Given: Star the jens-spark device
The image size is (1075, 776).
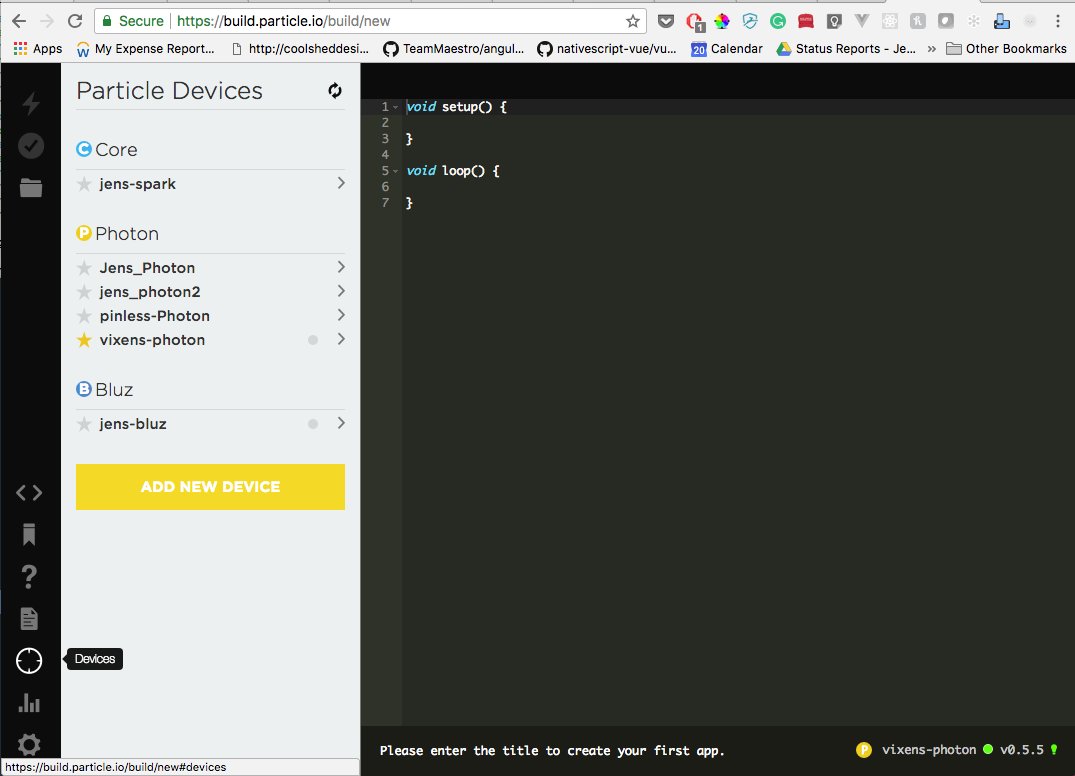Looking at the screenshot, I should pos(84,184).
